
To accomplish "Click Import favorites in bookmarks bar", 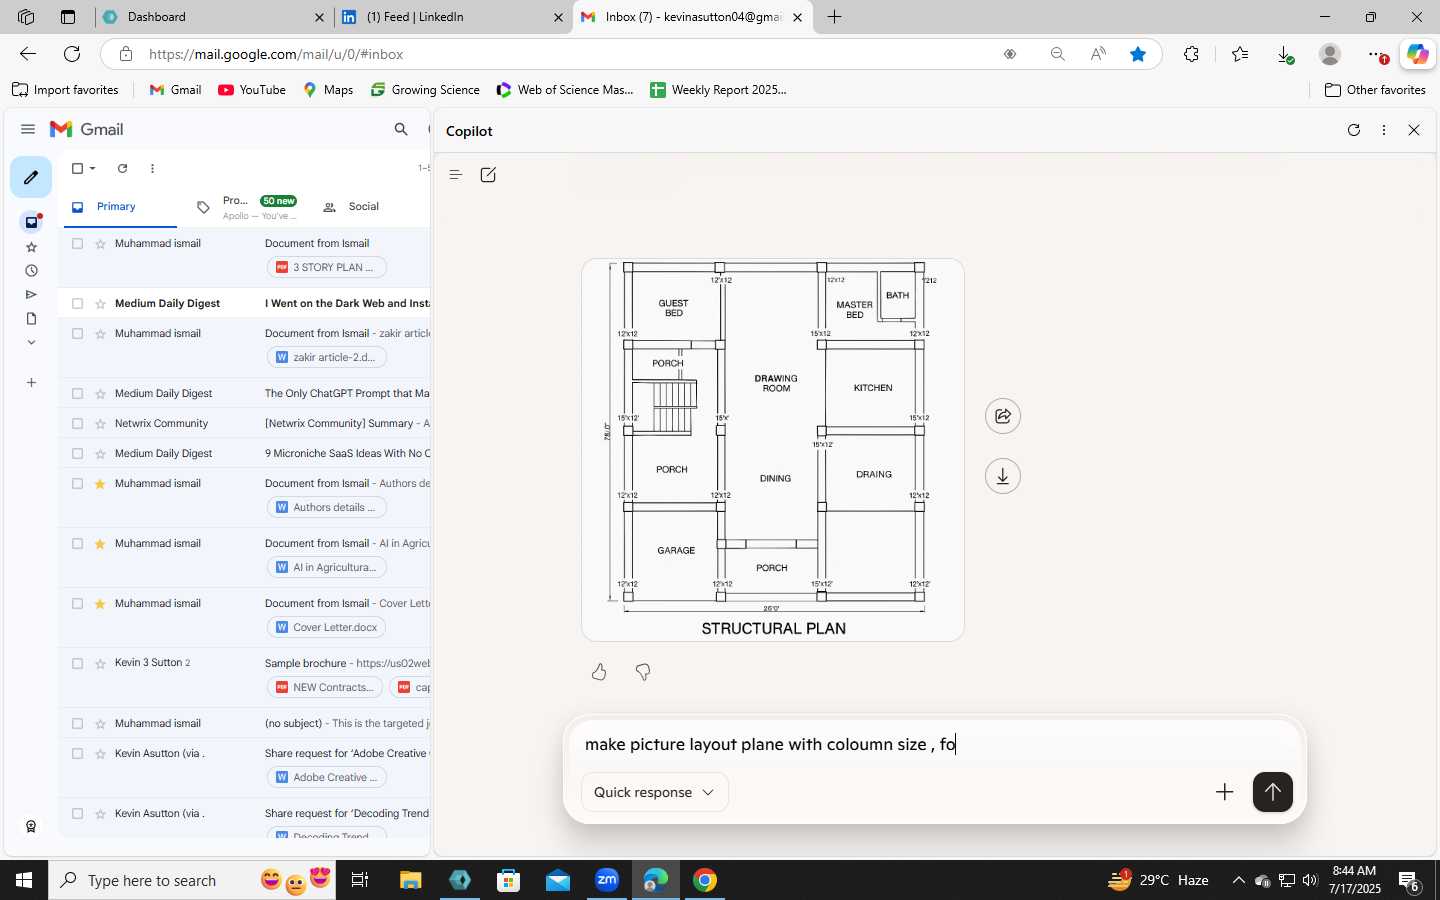I will pyautogui.click(x=65, y=90).
